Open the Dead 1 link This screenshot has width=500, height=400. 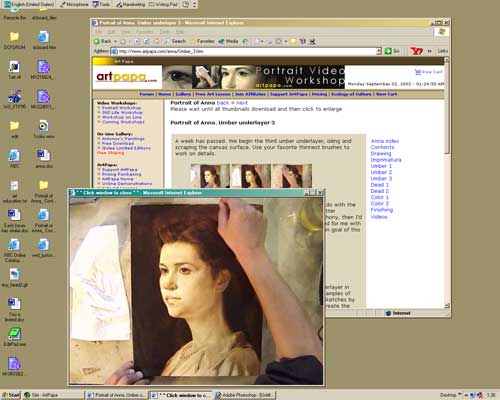[x=380, y=185]
